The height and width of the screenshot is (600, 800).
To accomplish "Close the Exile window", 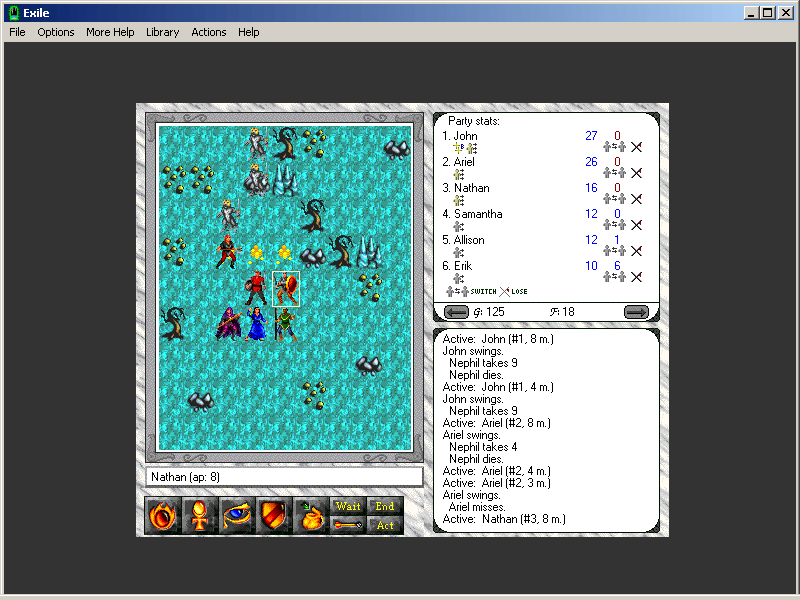I will (786, 13).
